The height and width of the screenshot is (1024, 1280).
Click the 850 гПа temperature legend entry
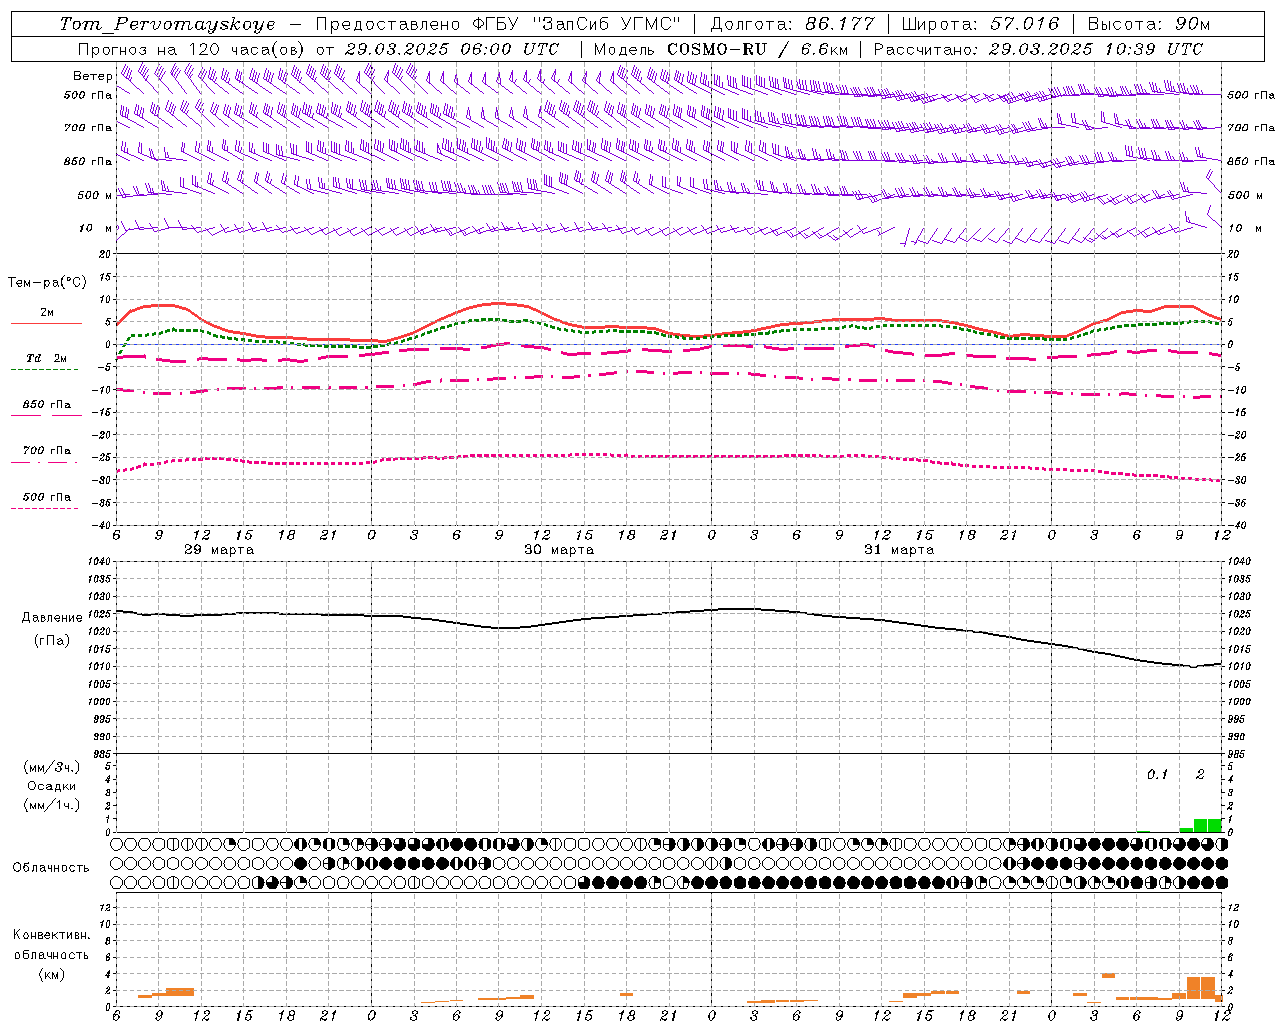click(46, 405)
